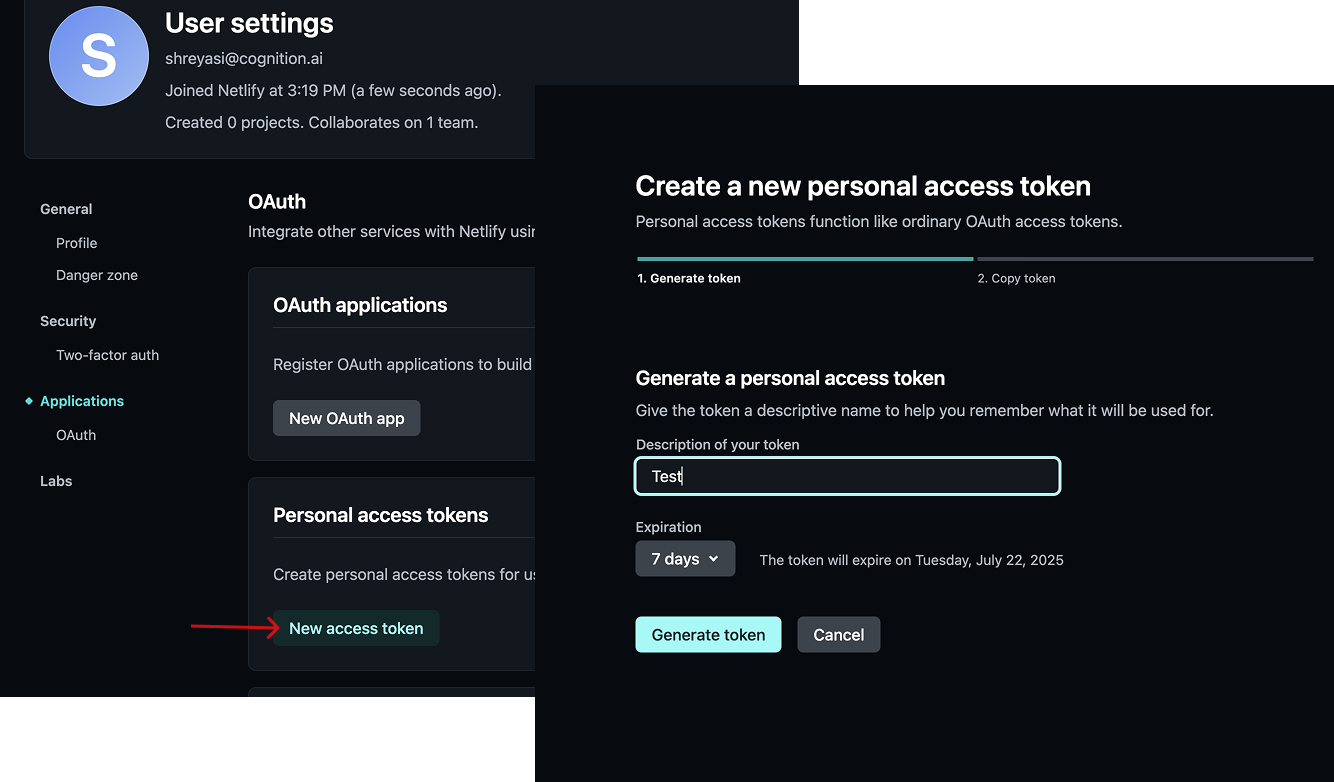This screenshot has width=1334, height=782.
Task: Click the New OAuth app button
Action: (x=347, y=418)
